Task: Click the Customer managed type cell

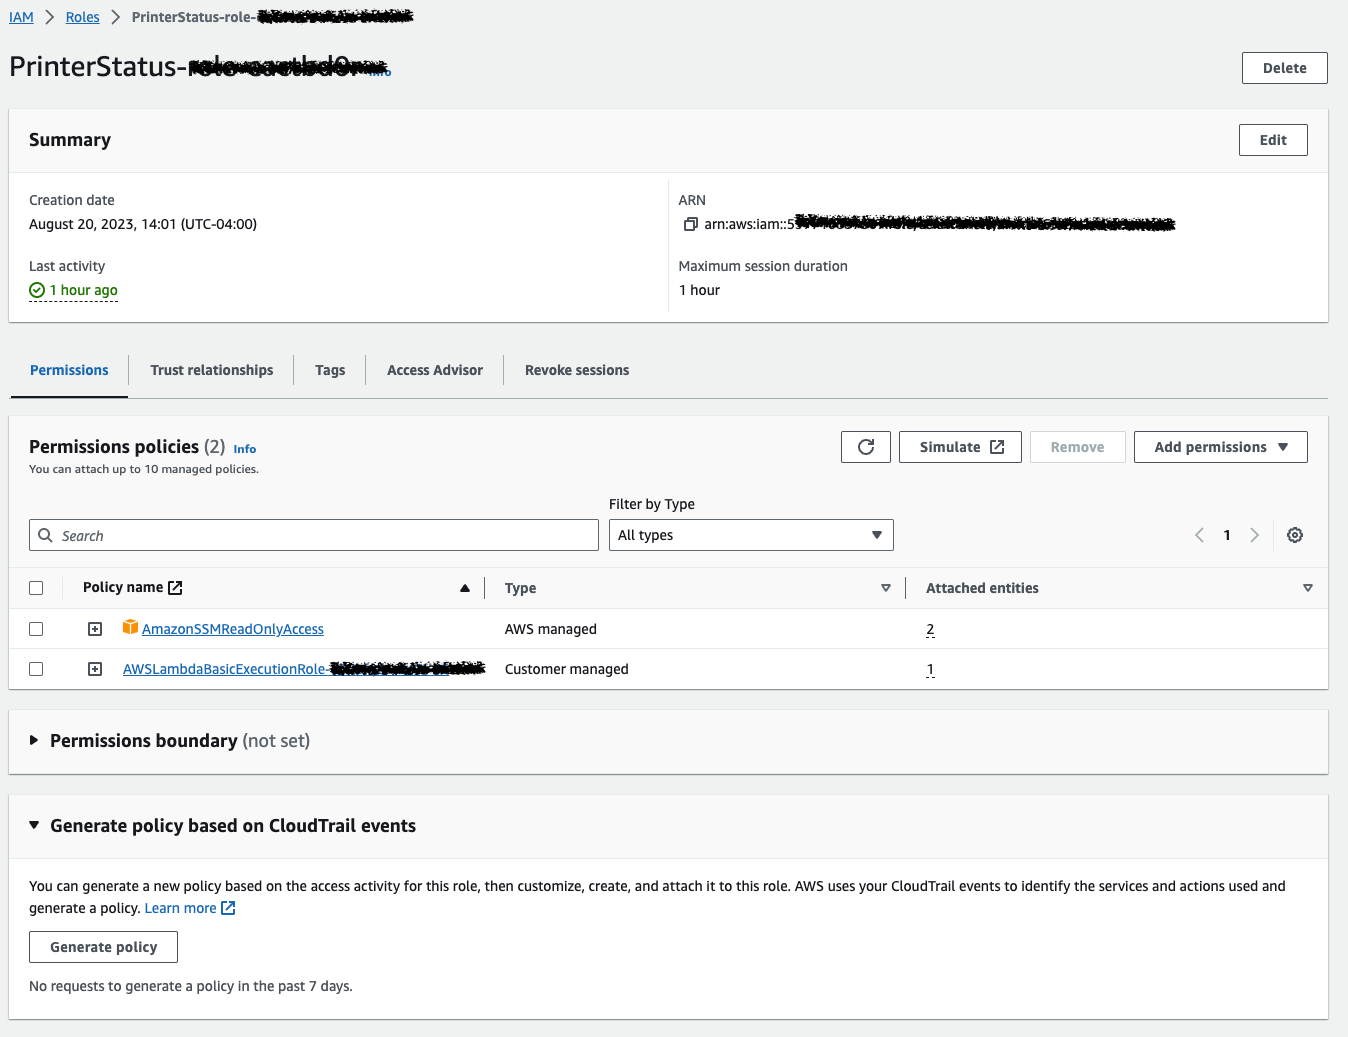Action: point(567,669)
